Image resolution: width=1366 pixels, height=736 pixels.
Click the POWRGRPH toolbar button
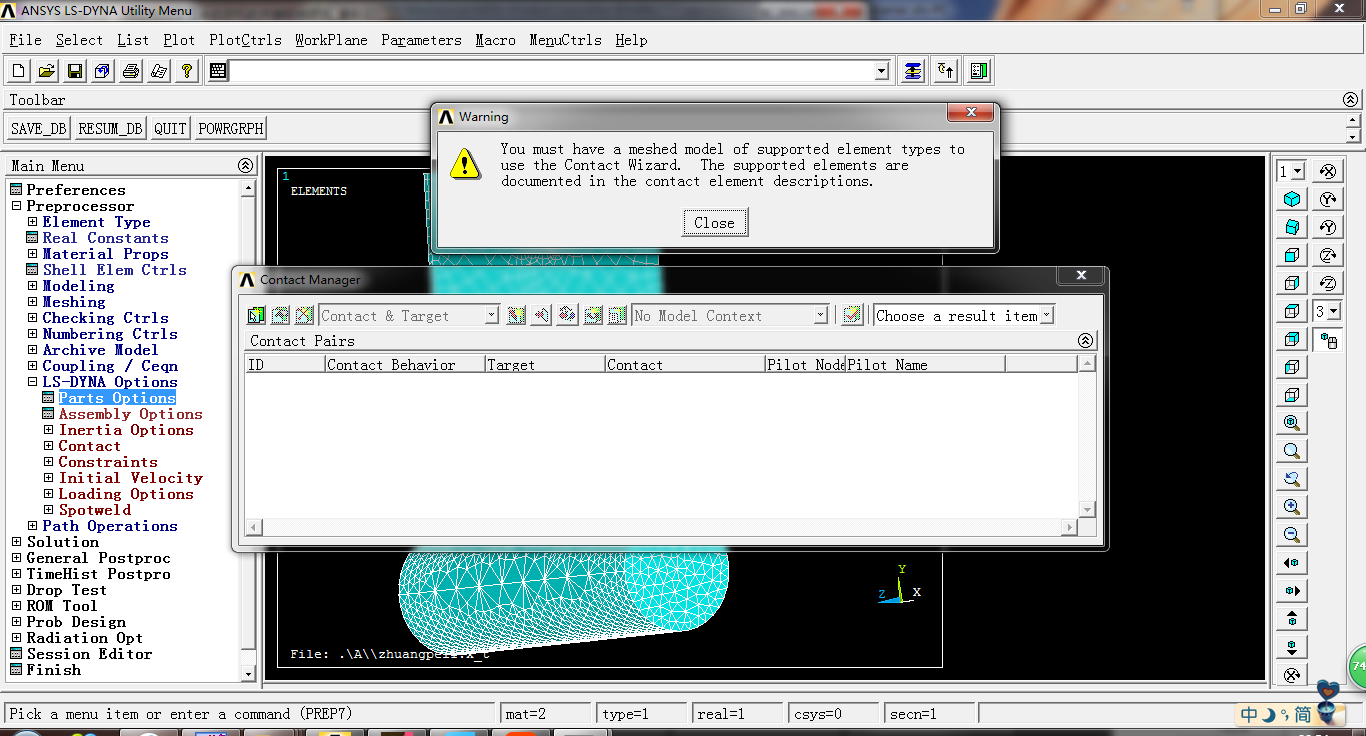(x=230, y=128)
